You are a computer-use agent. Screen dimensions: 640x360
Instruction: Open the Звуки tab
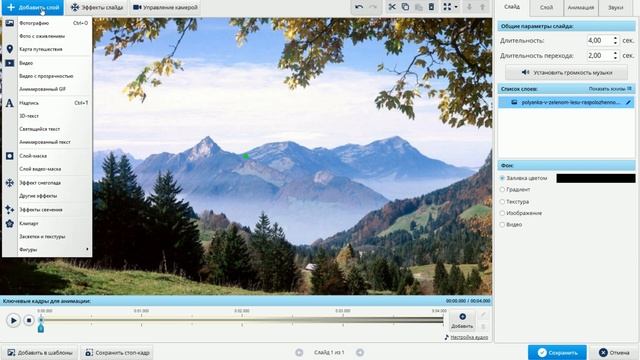tap(616, 7)
